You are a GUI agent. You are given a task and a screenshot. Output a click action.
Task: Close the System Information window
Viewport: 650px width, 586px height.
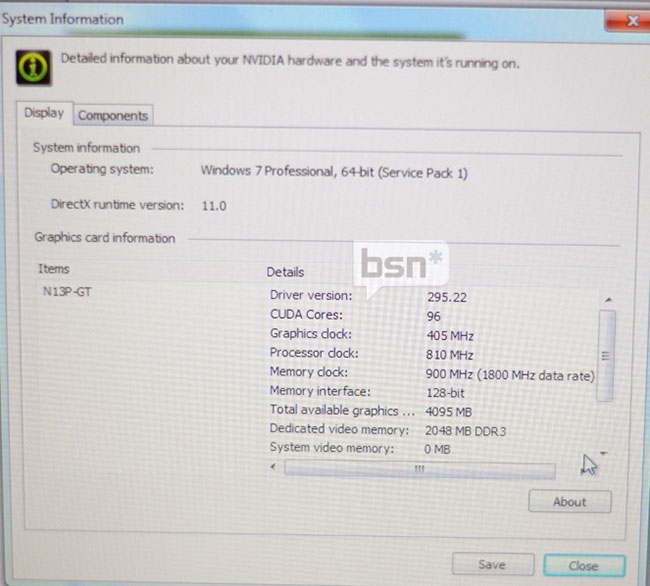(627, 20)
